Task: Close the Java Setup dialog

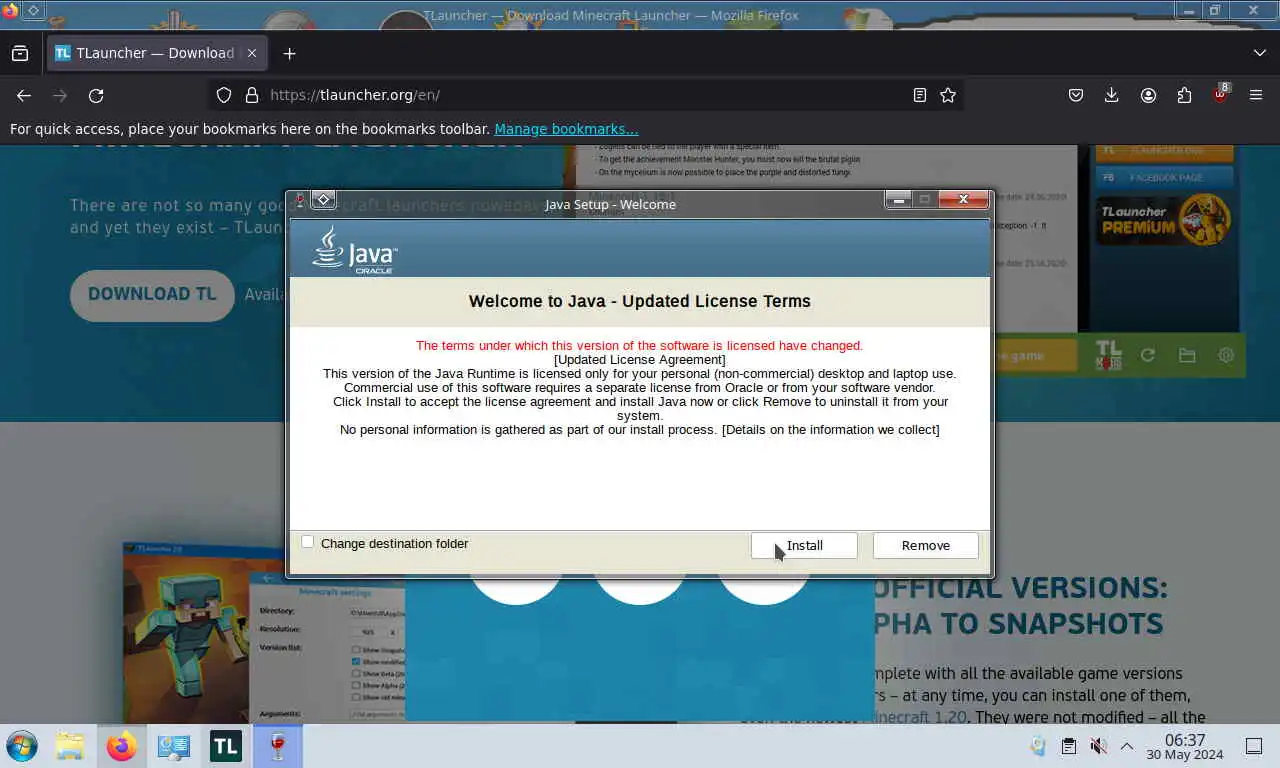Action: tap(963, 199)
